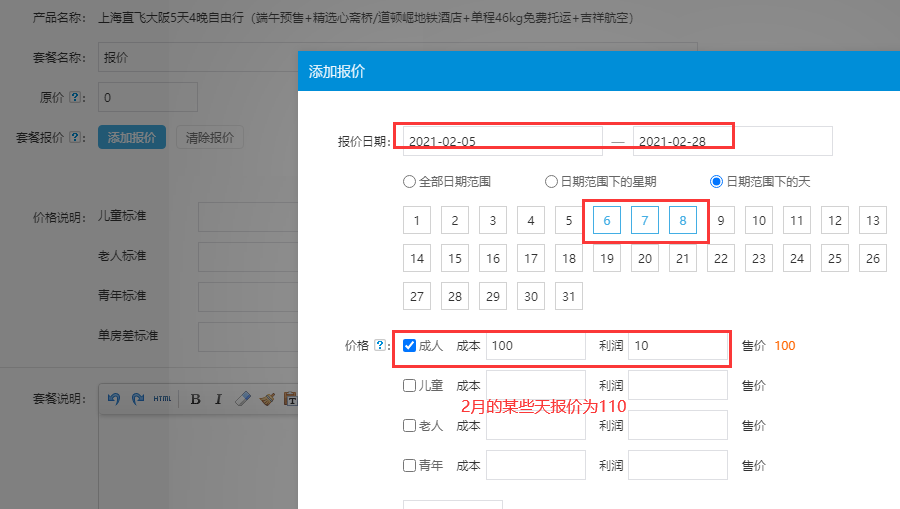Click the redo icon in editor toolbar
Viewport: 900px width, 509px height.
tap(137, 399)
